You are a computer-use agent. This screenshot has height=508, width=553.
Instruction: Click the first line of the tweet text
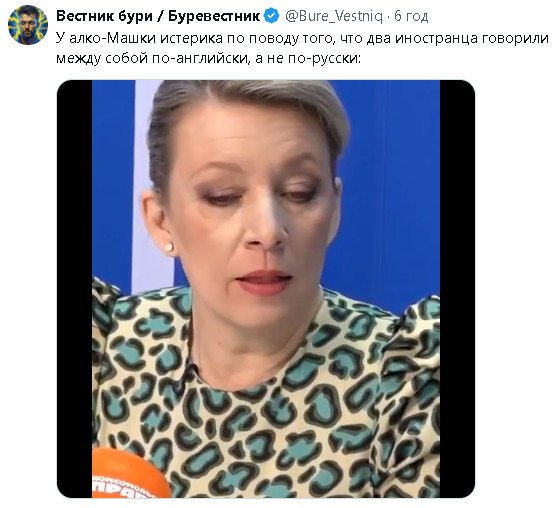303,38
